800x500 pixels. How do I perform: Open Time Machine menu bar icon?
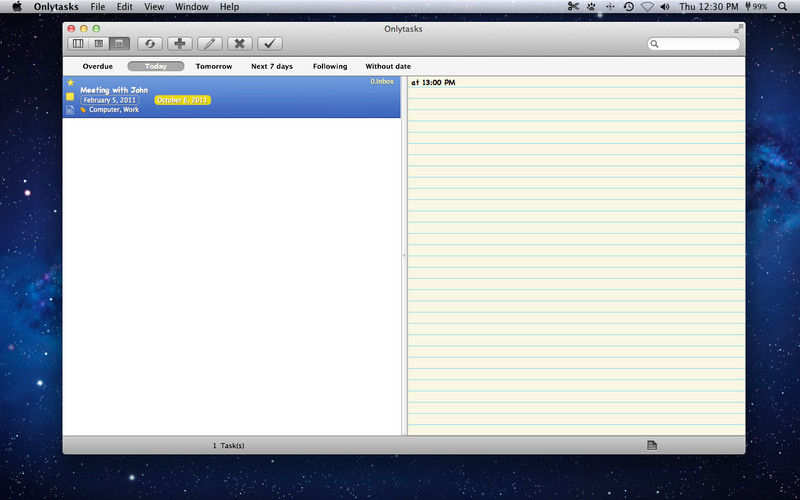pos(629,7)
